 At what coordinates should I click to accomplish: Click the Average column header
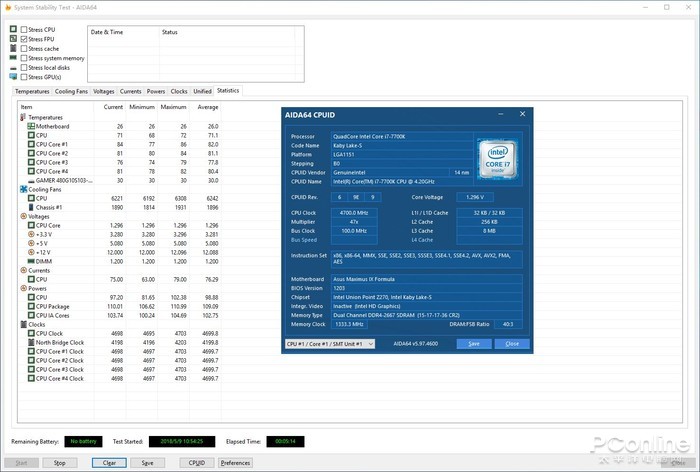pyautogui.click(x=207, y=107)
